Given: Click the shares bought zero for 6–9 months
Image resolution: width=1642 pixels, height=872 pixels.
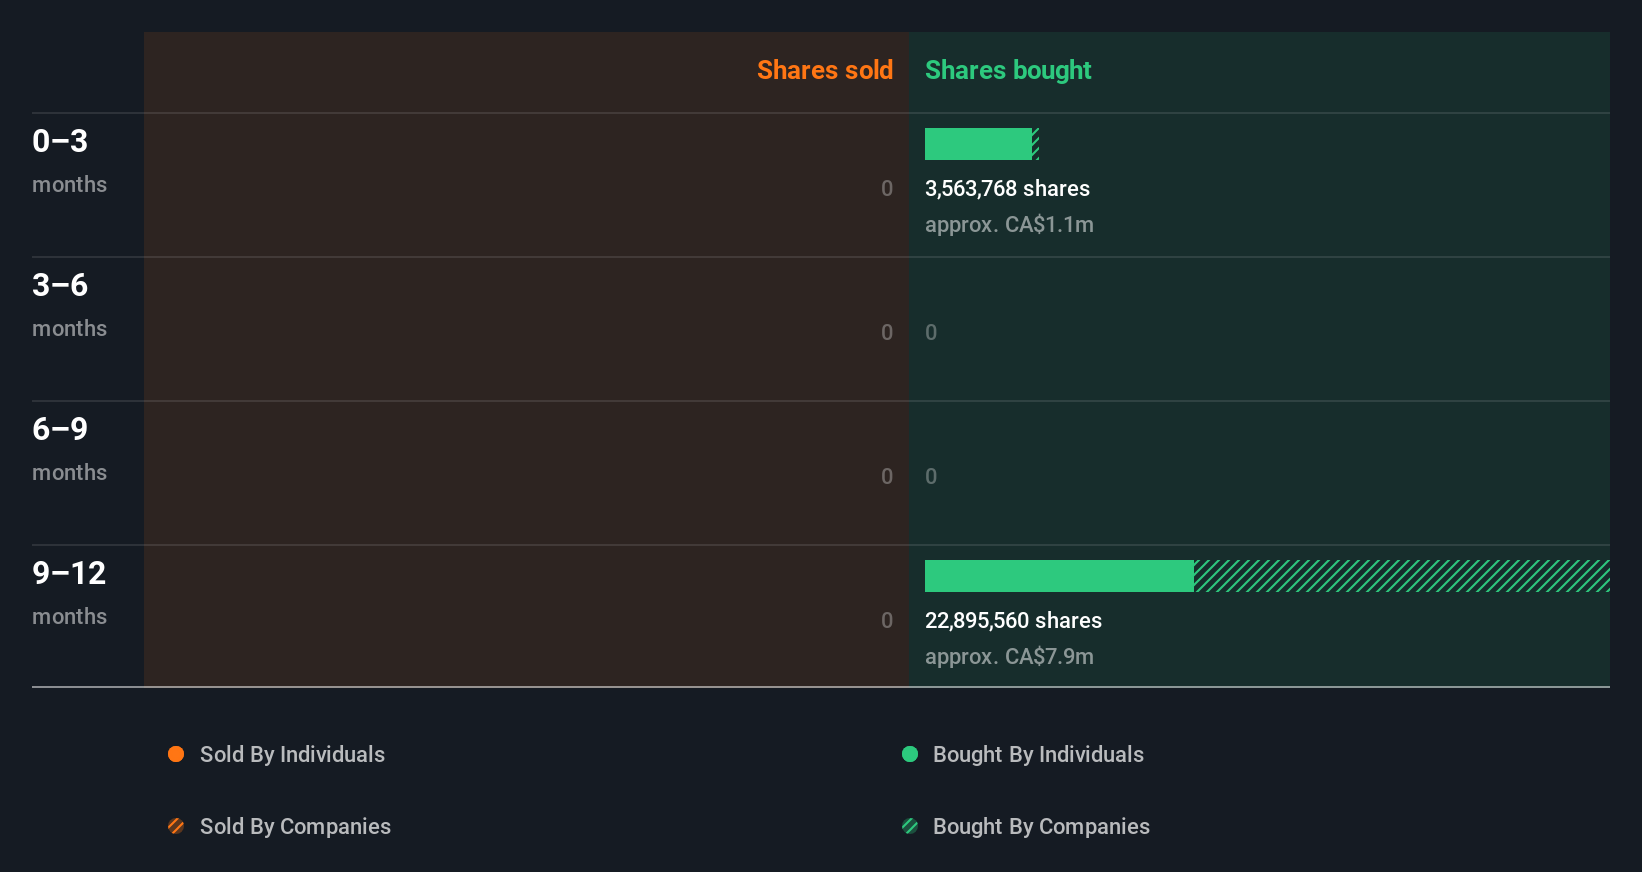Looking at the screenshot, I should click(x=931, y=477).
